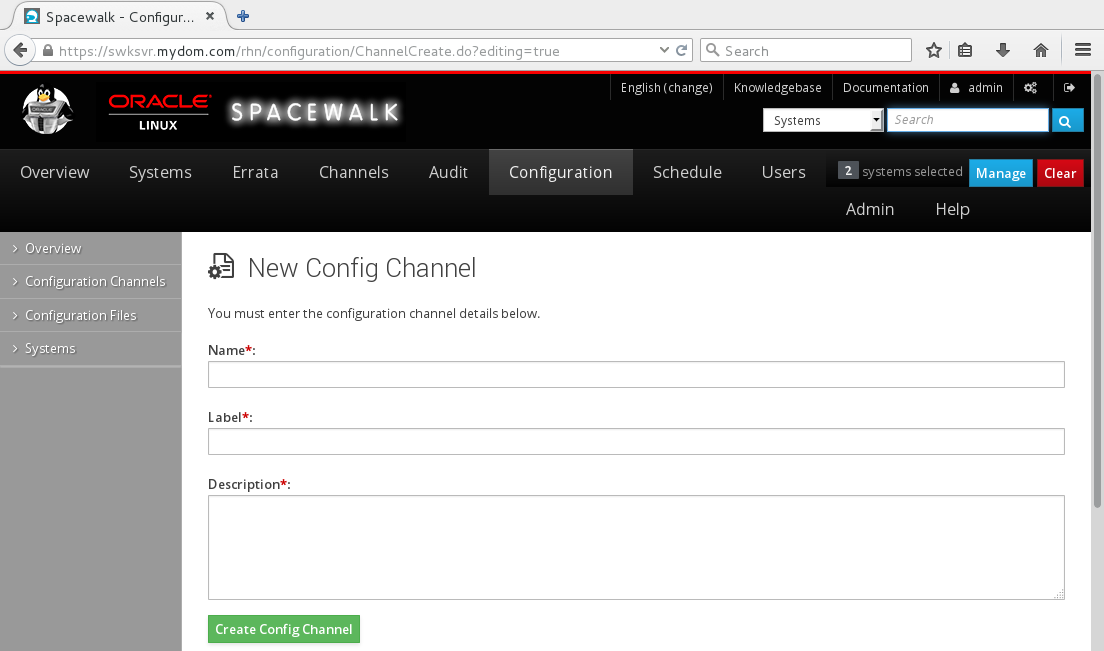Click the config channel heading icon
Screen dimensions: 1104x651
coord(221,267)
